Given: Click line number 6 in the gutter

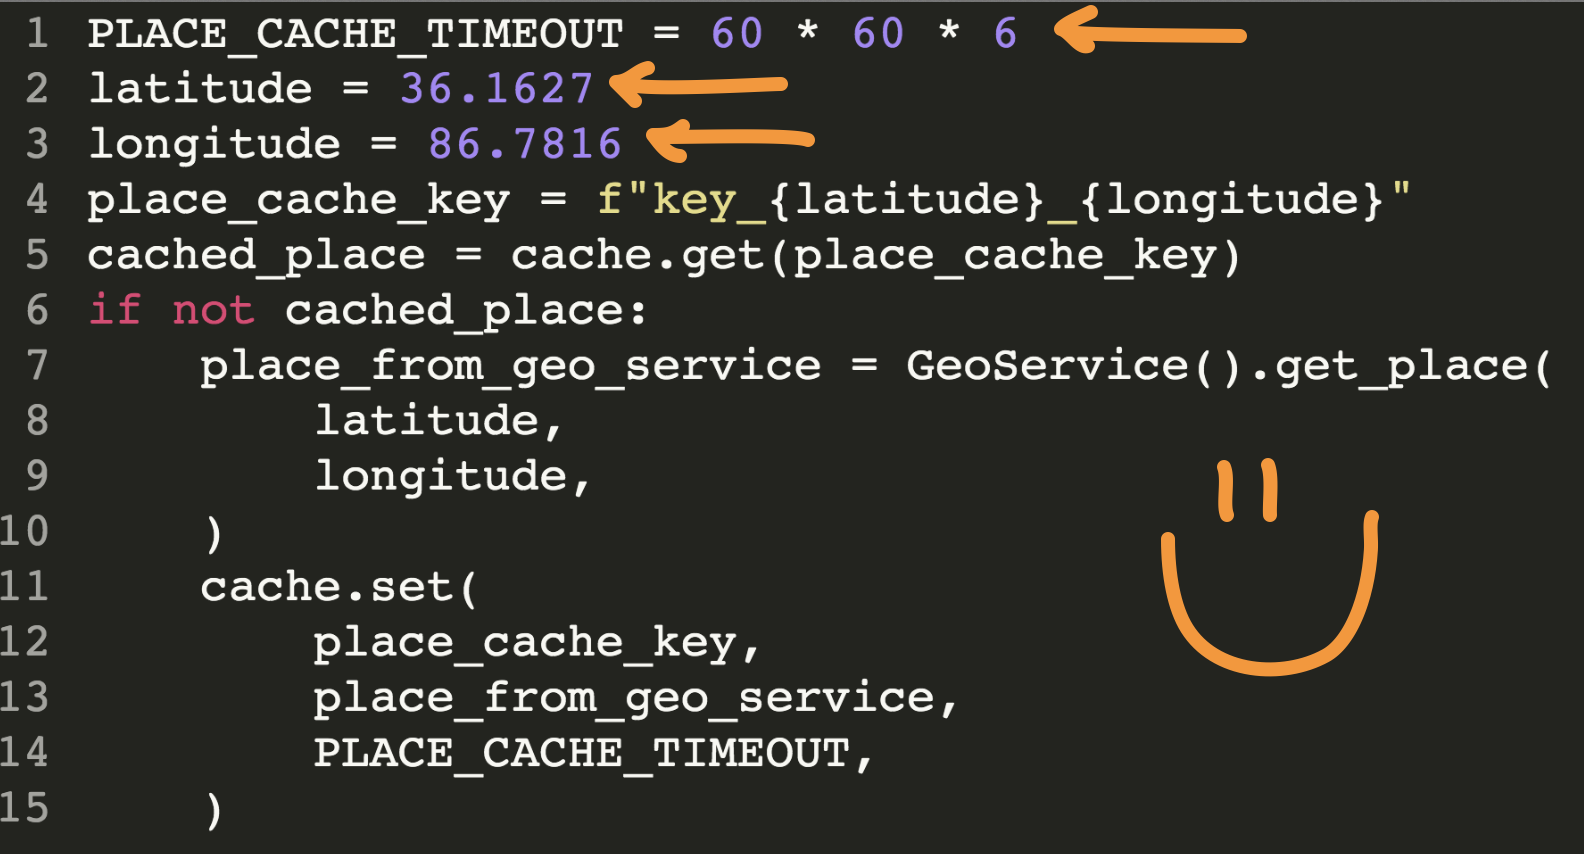Looking at the screenshot, I should [x=37, y=310].
